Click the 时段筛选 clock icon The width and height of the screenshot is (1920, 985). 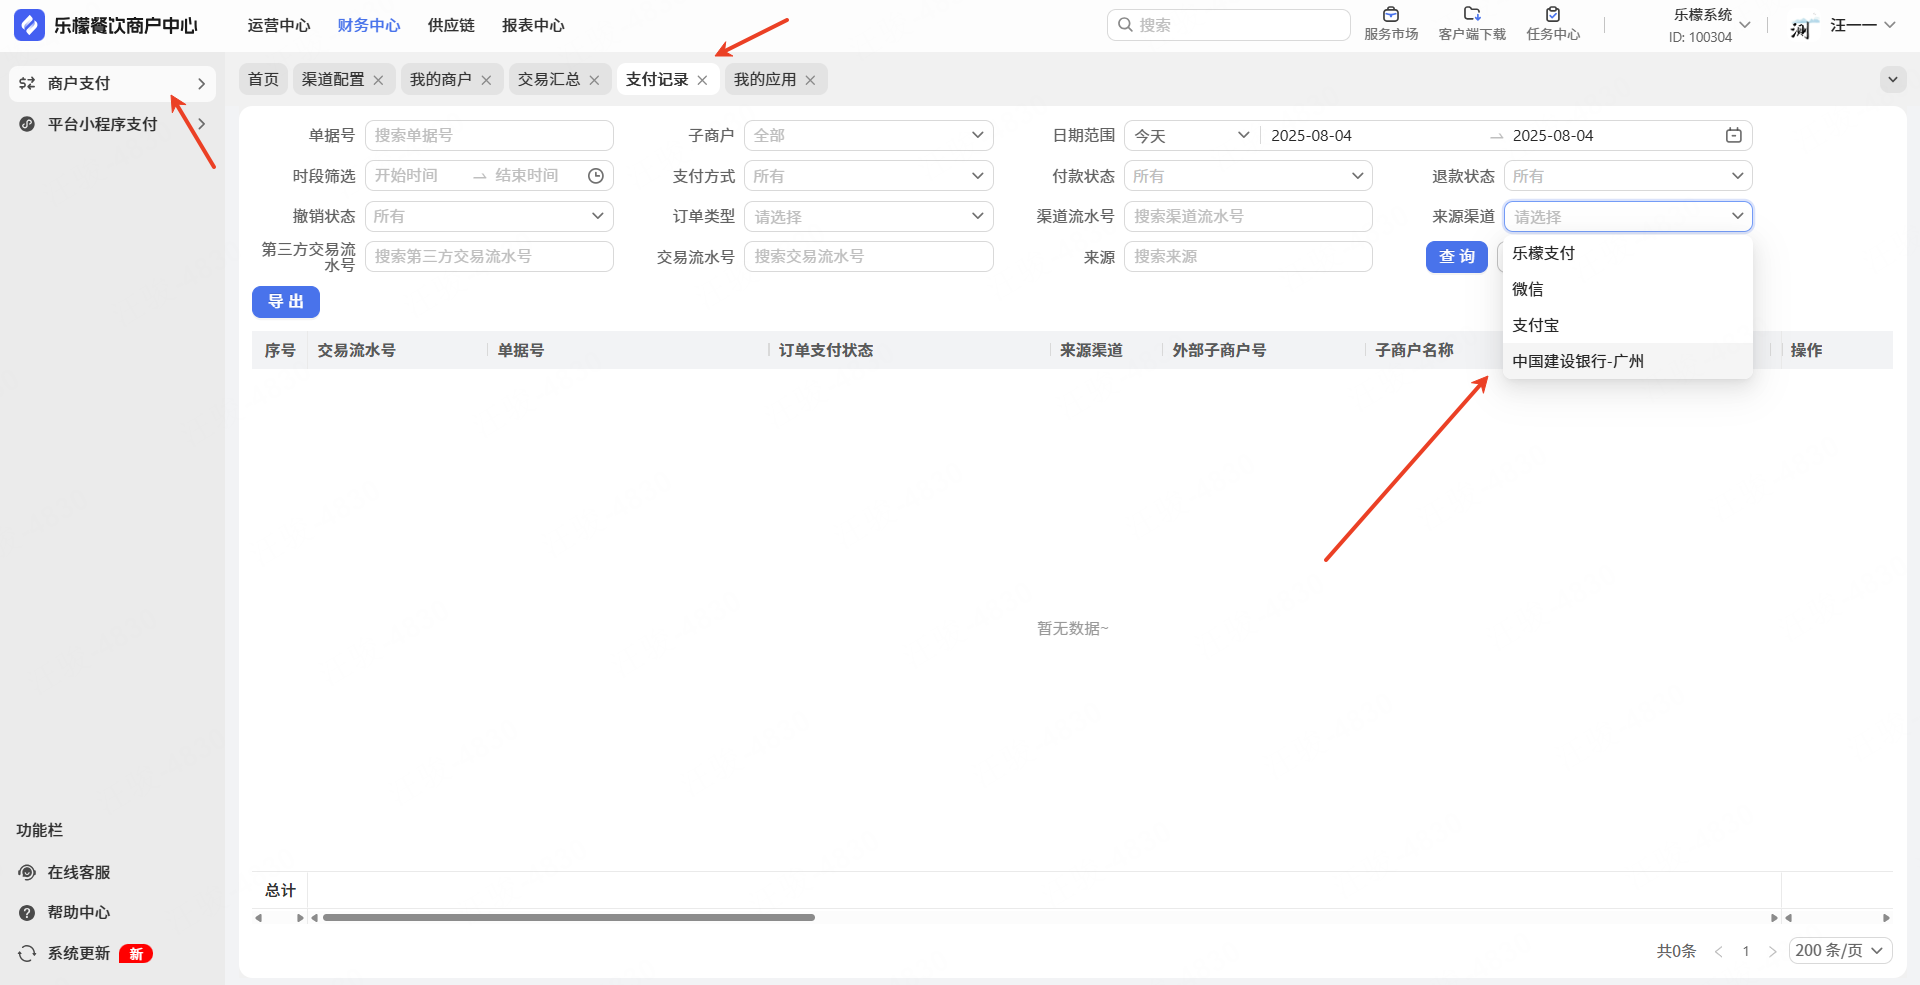pyautogui.click(x=596, y=176)
